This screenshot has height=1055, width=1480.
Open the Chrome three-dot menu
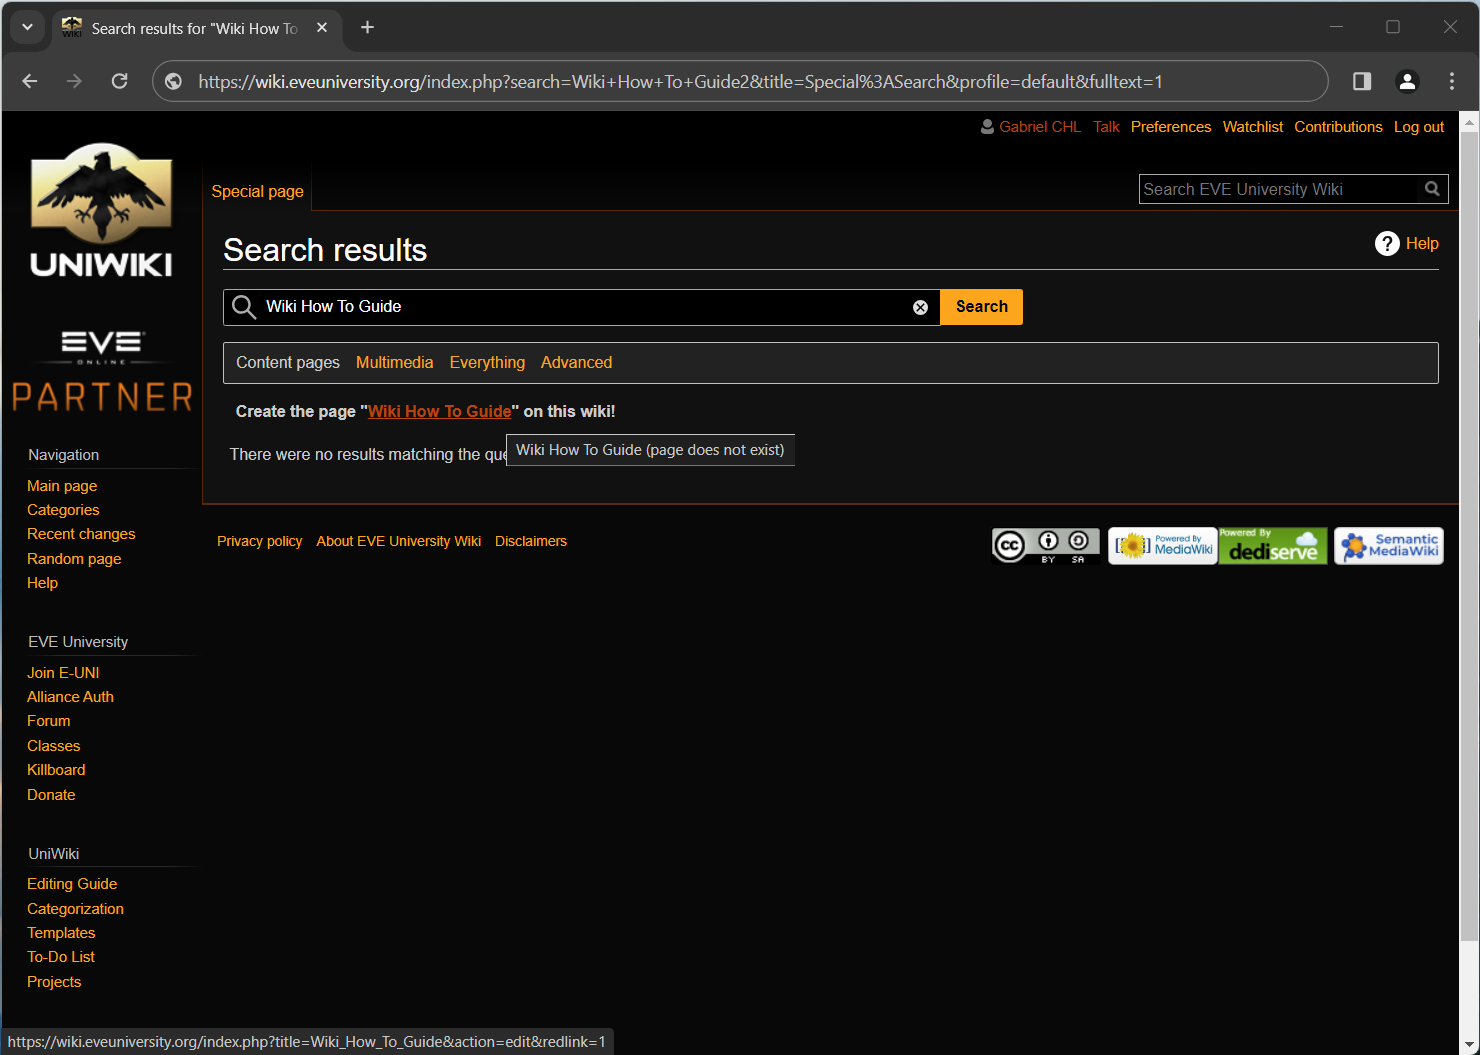click(1451, 81)
